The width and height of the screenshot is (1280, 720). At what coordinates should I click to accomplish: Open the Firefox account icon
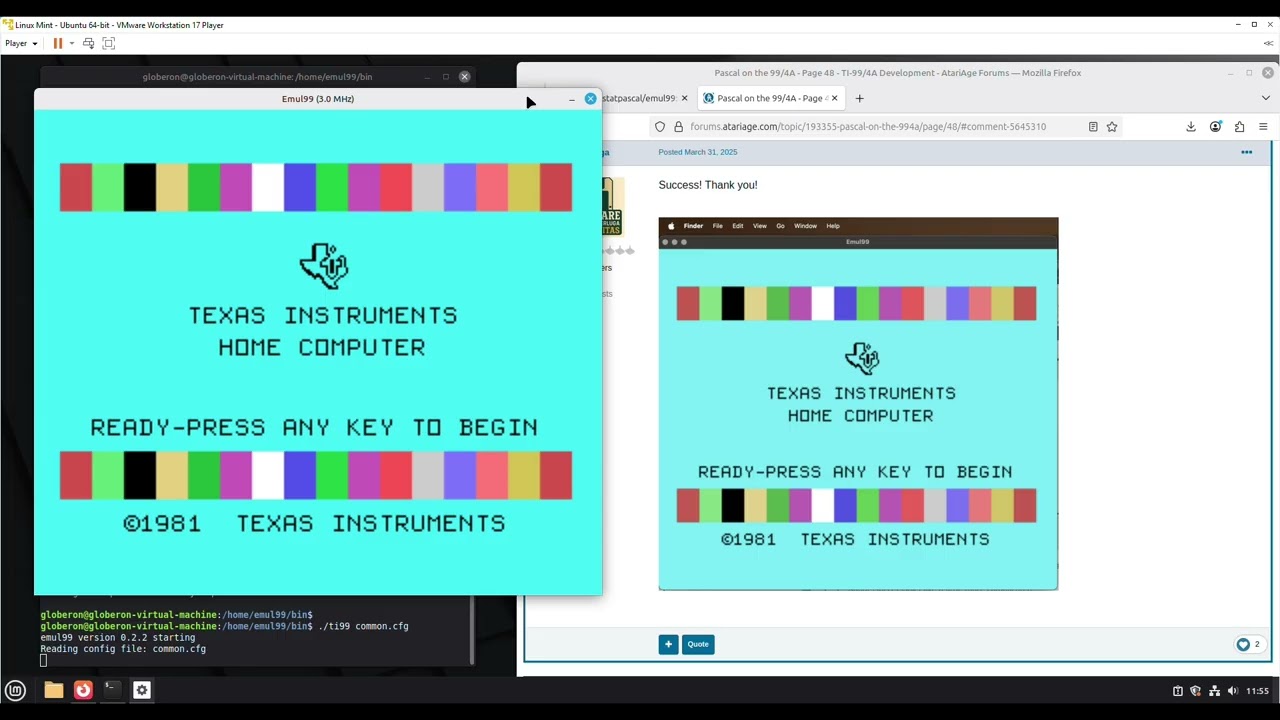(1215, 127)
